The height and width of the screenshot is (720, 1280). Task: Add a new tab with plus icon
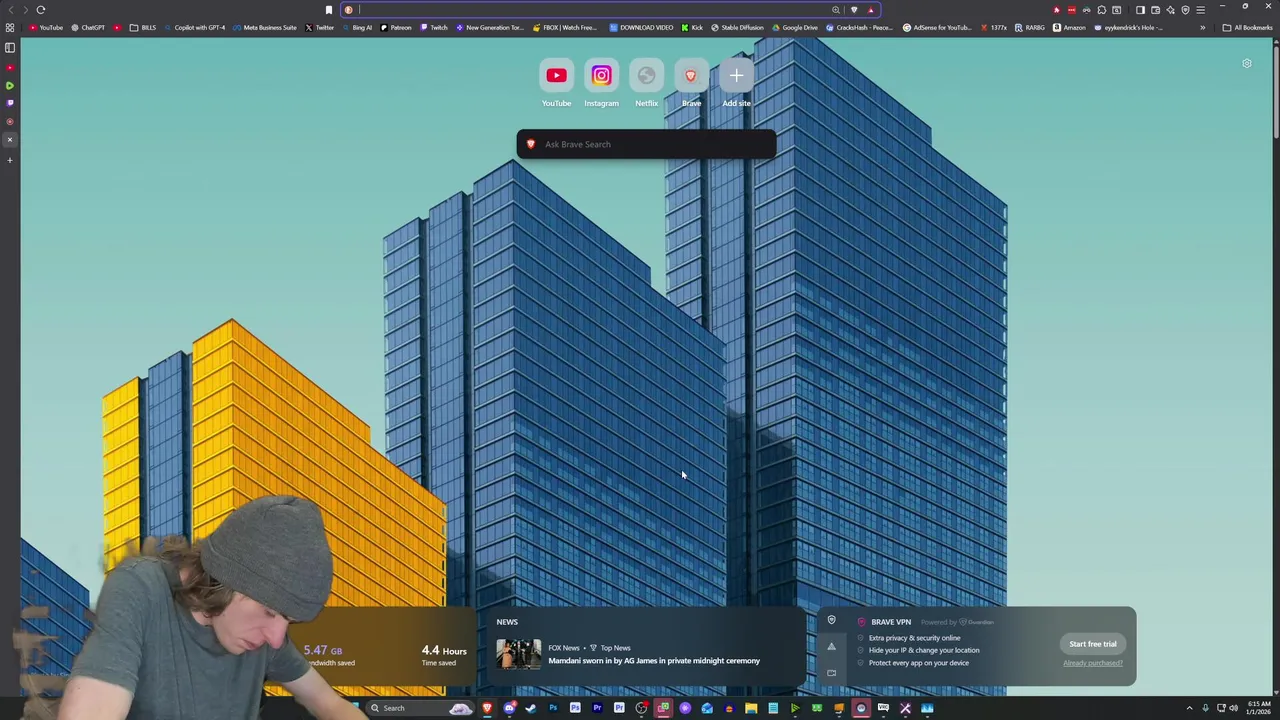(10, 160)
